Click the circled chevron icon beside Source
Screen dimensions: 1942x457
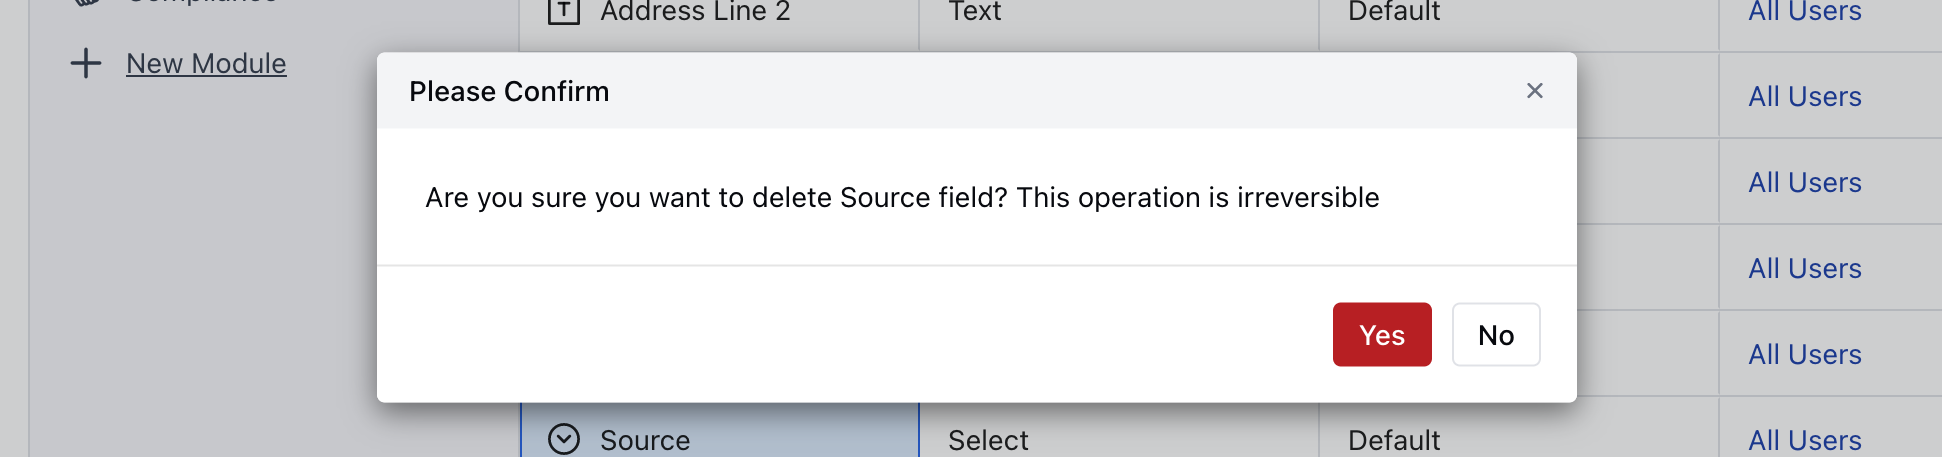[564, 439]
